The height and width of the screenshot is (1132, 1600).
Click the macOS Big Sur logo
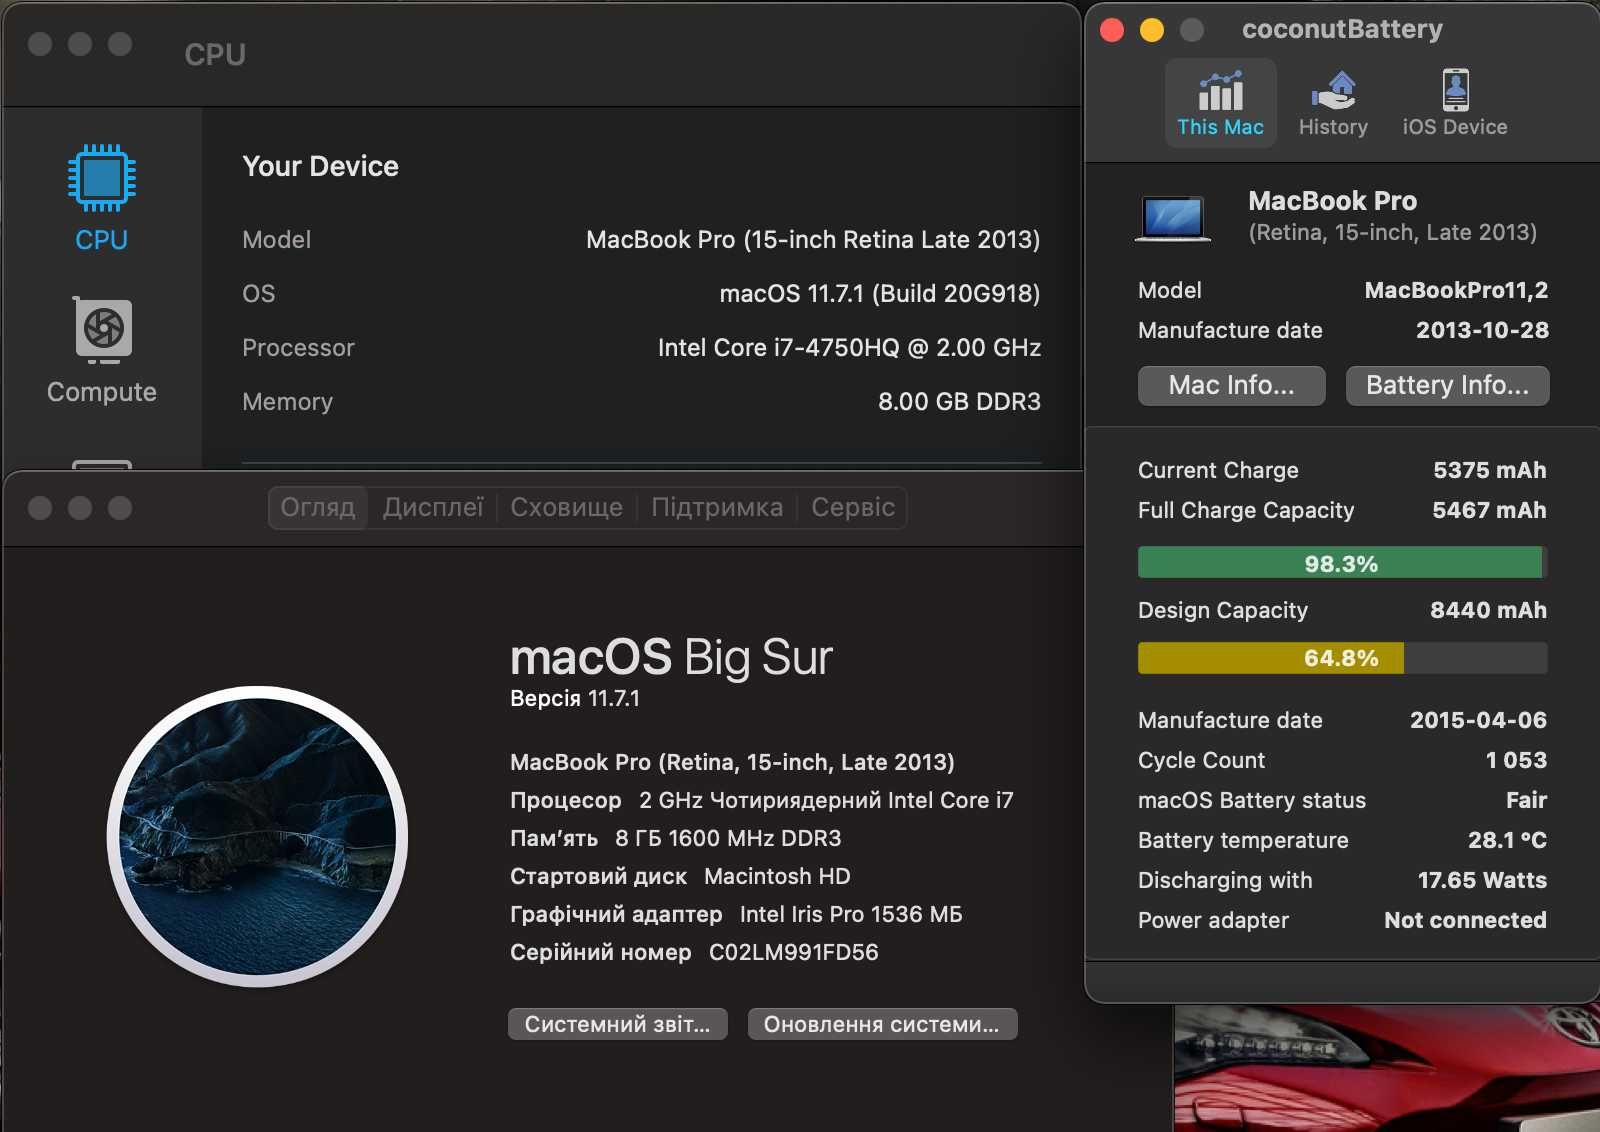tap(258, 836)
